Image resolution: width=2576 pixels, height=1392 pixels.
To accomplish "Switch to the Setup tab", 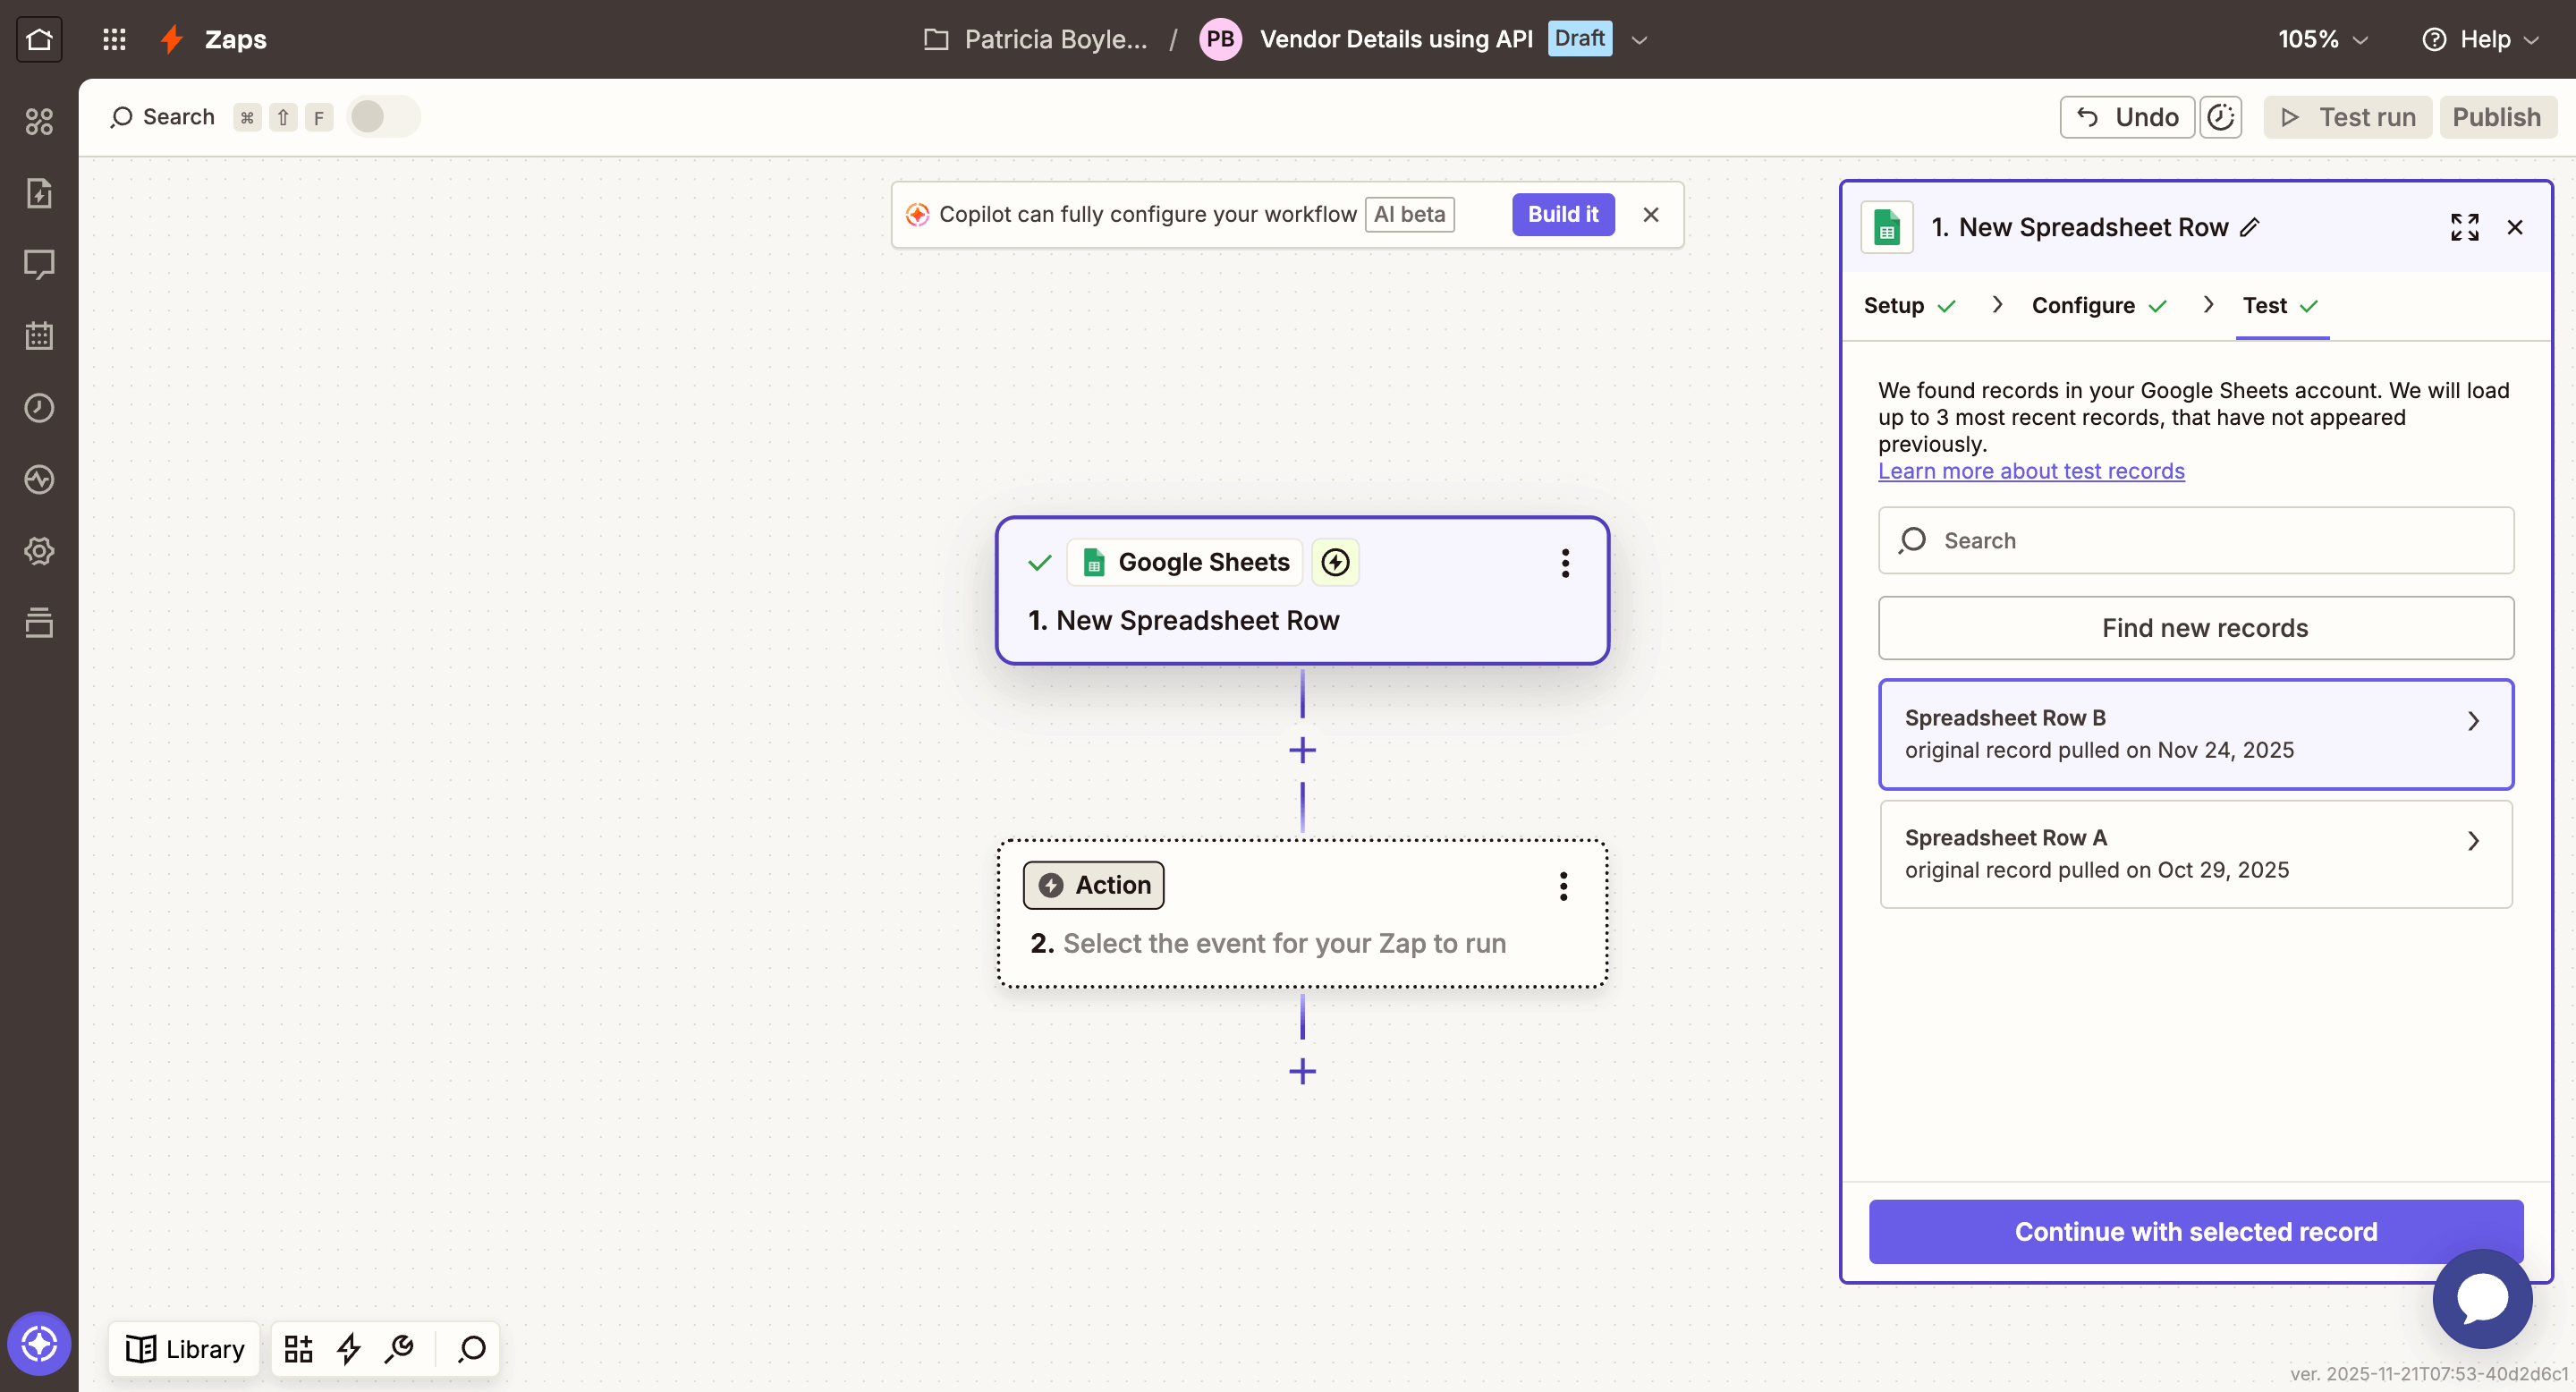I will click(x=1894, y=305).
